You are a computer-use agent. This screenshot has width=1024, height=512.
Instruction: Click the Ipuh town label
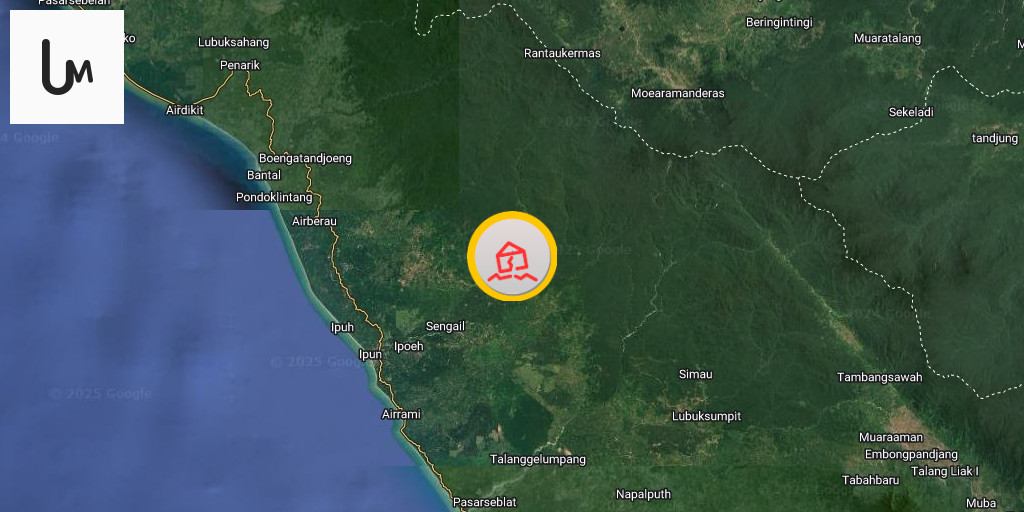tap(342, 327)
